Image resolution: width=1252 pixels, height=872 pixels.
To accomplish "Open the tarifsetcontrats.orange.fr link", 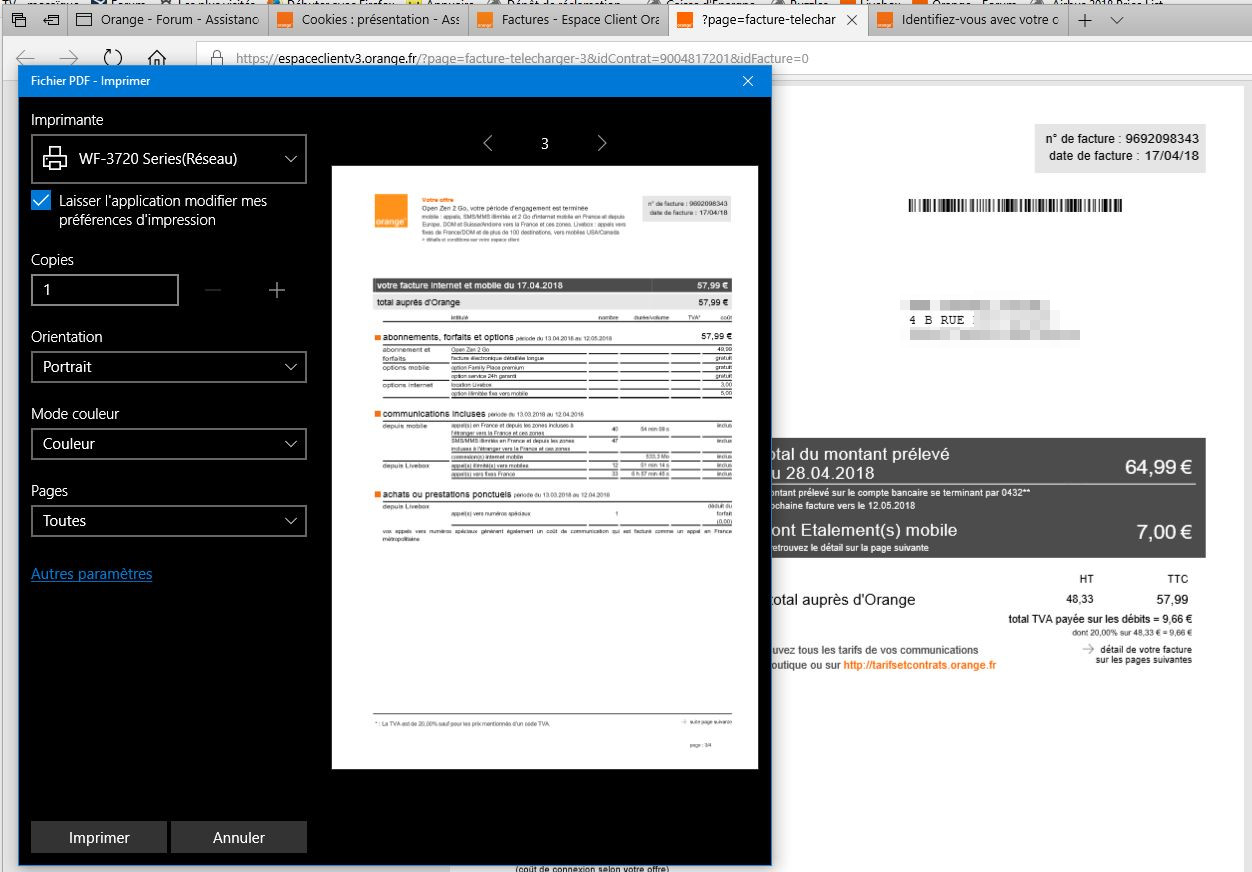I will [919, 665].
